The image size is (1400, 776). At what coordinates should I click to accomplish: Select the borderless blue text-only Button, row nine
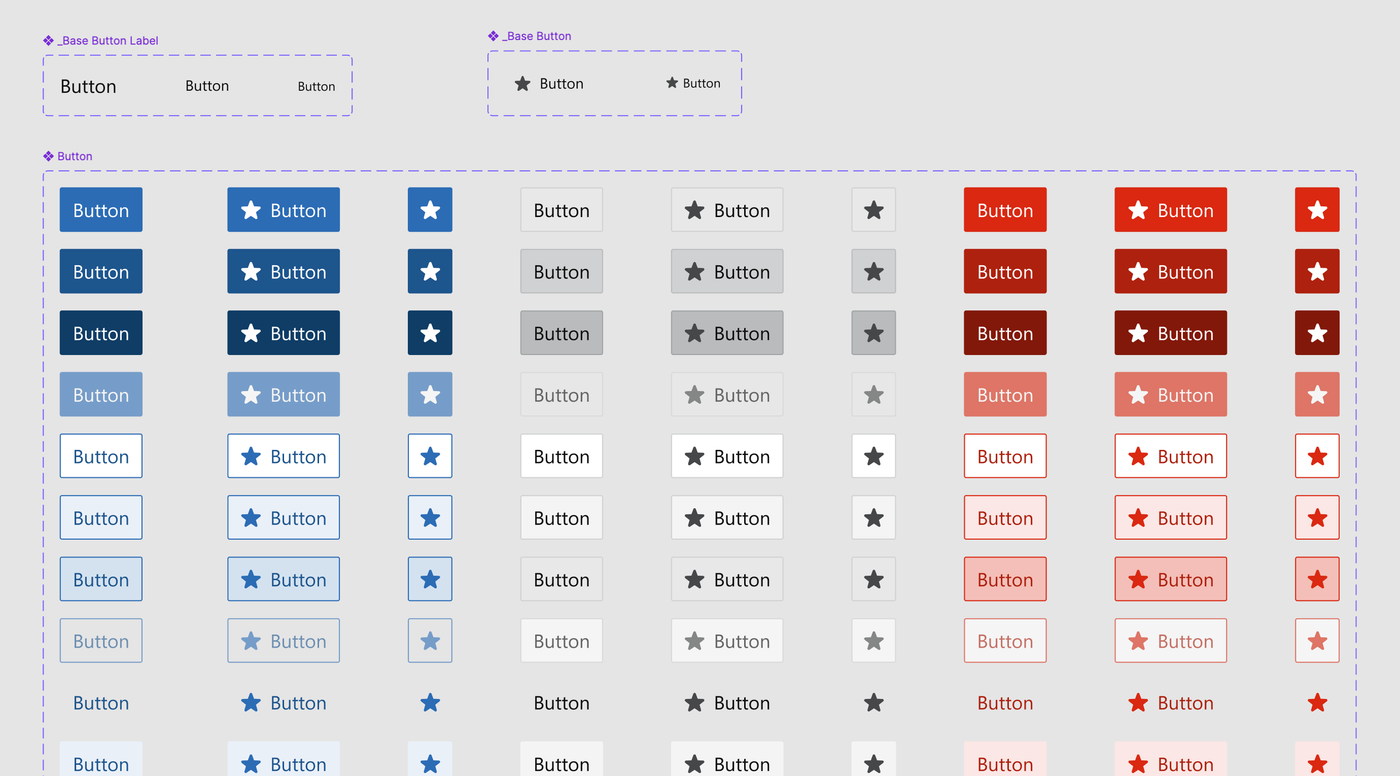pos(101,702)
